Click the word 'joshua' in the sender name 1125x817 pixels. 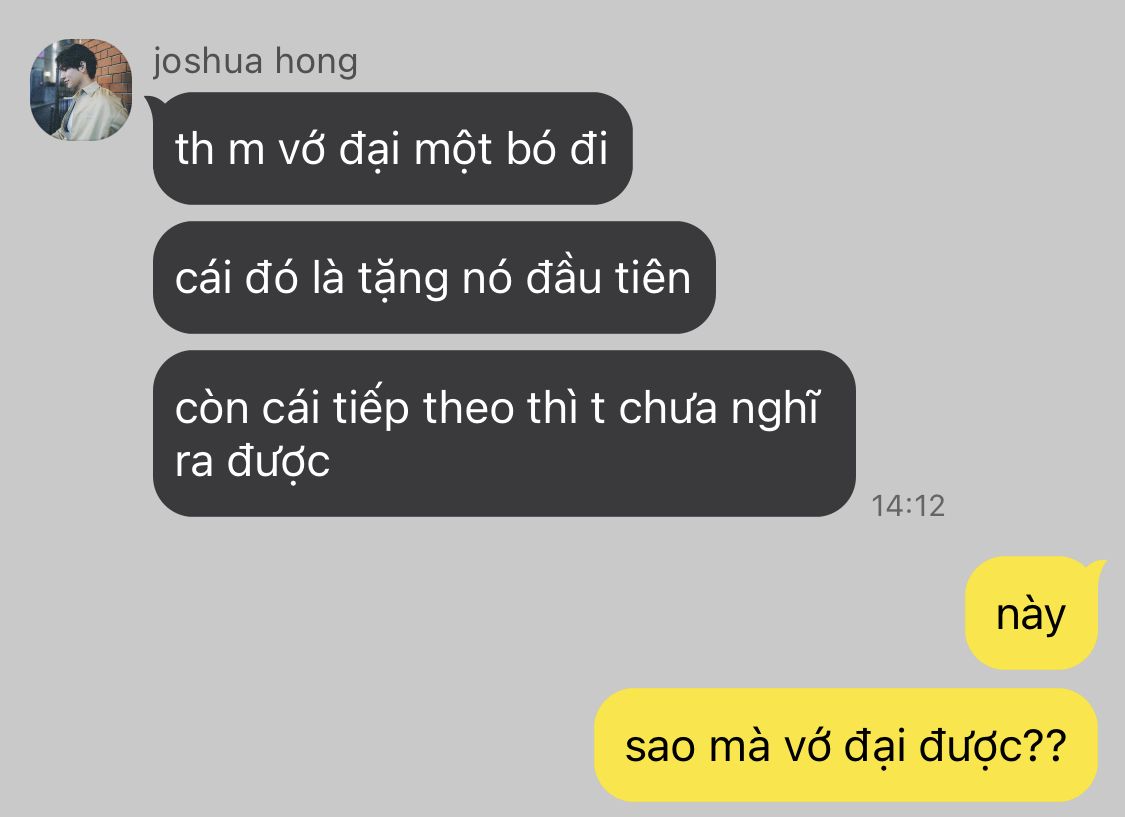coord(207,62)
